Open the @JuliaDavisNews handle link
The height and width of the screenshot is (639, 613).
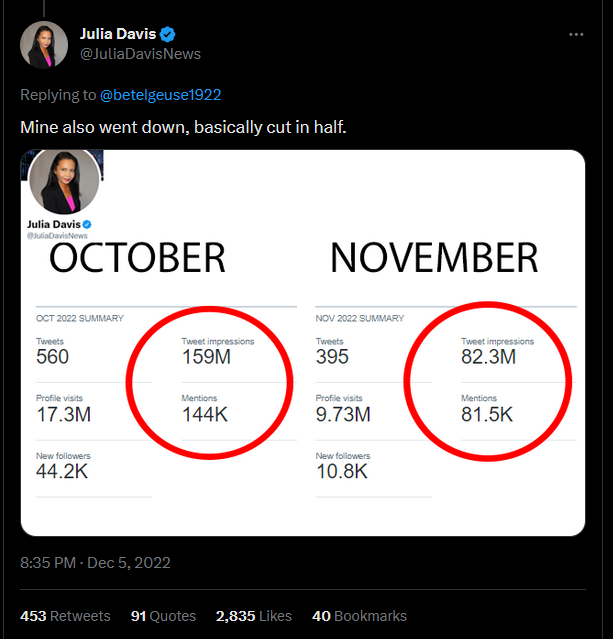pos(140,54)
